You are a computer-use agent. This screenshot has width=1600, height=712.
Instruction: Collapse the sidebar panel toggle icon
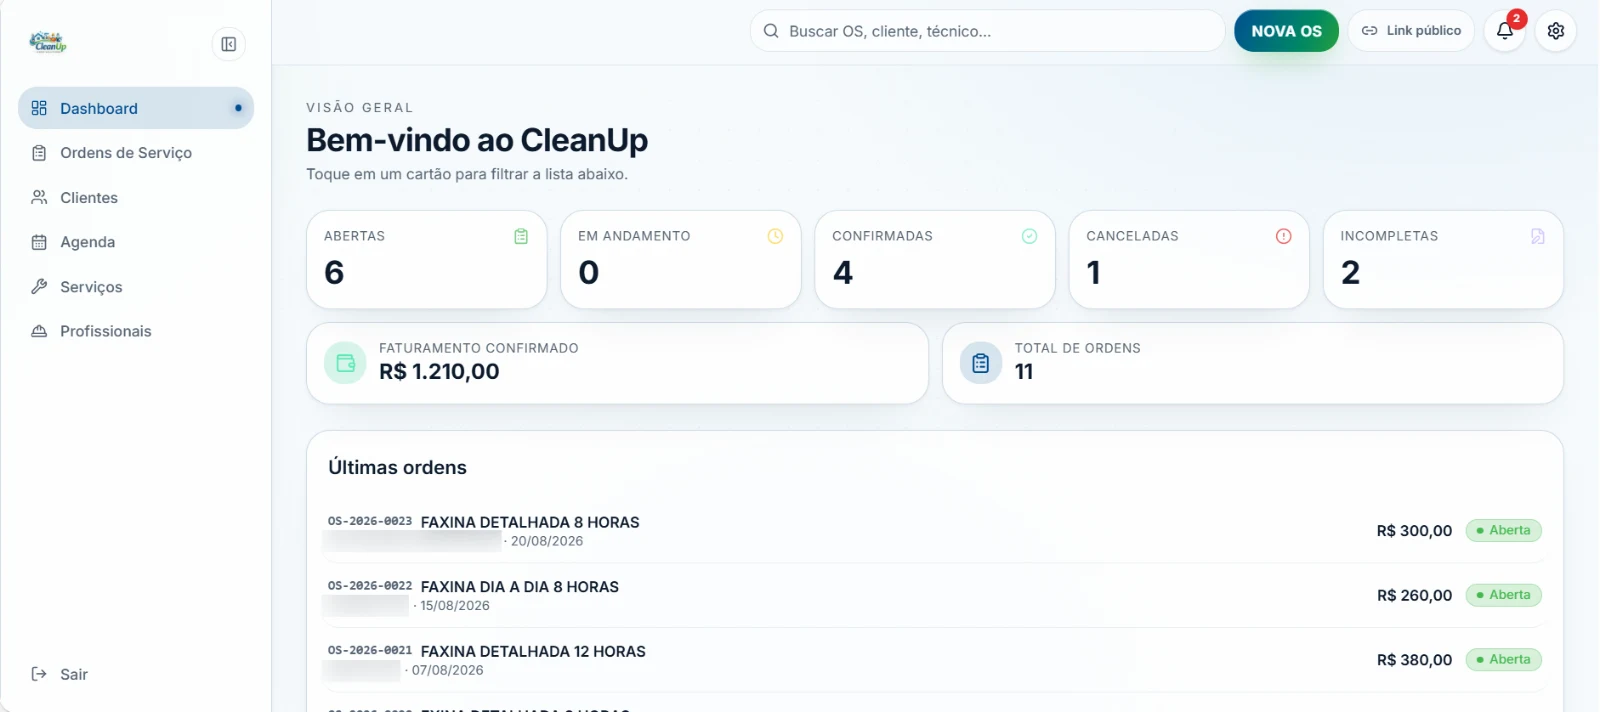[x=229, y=44]
